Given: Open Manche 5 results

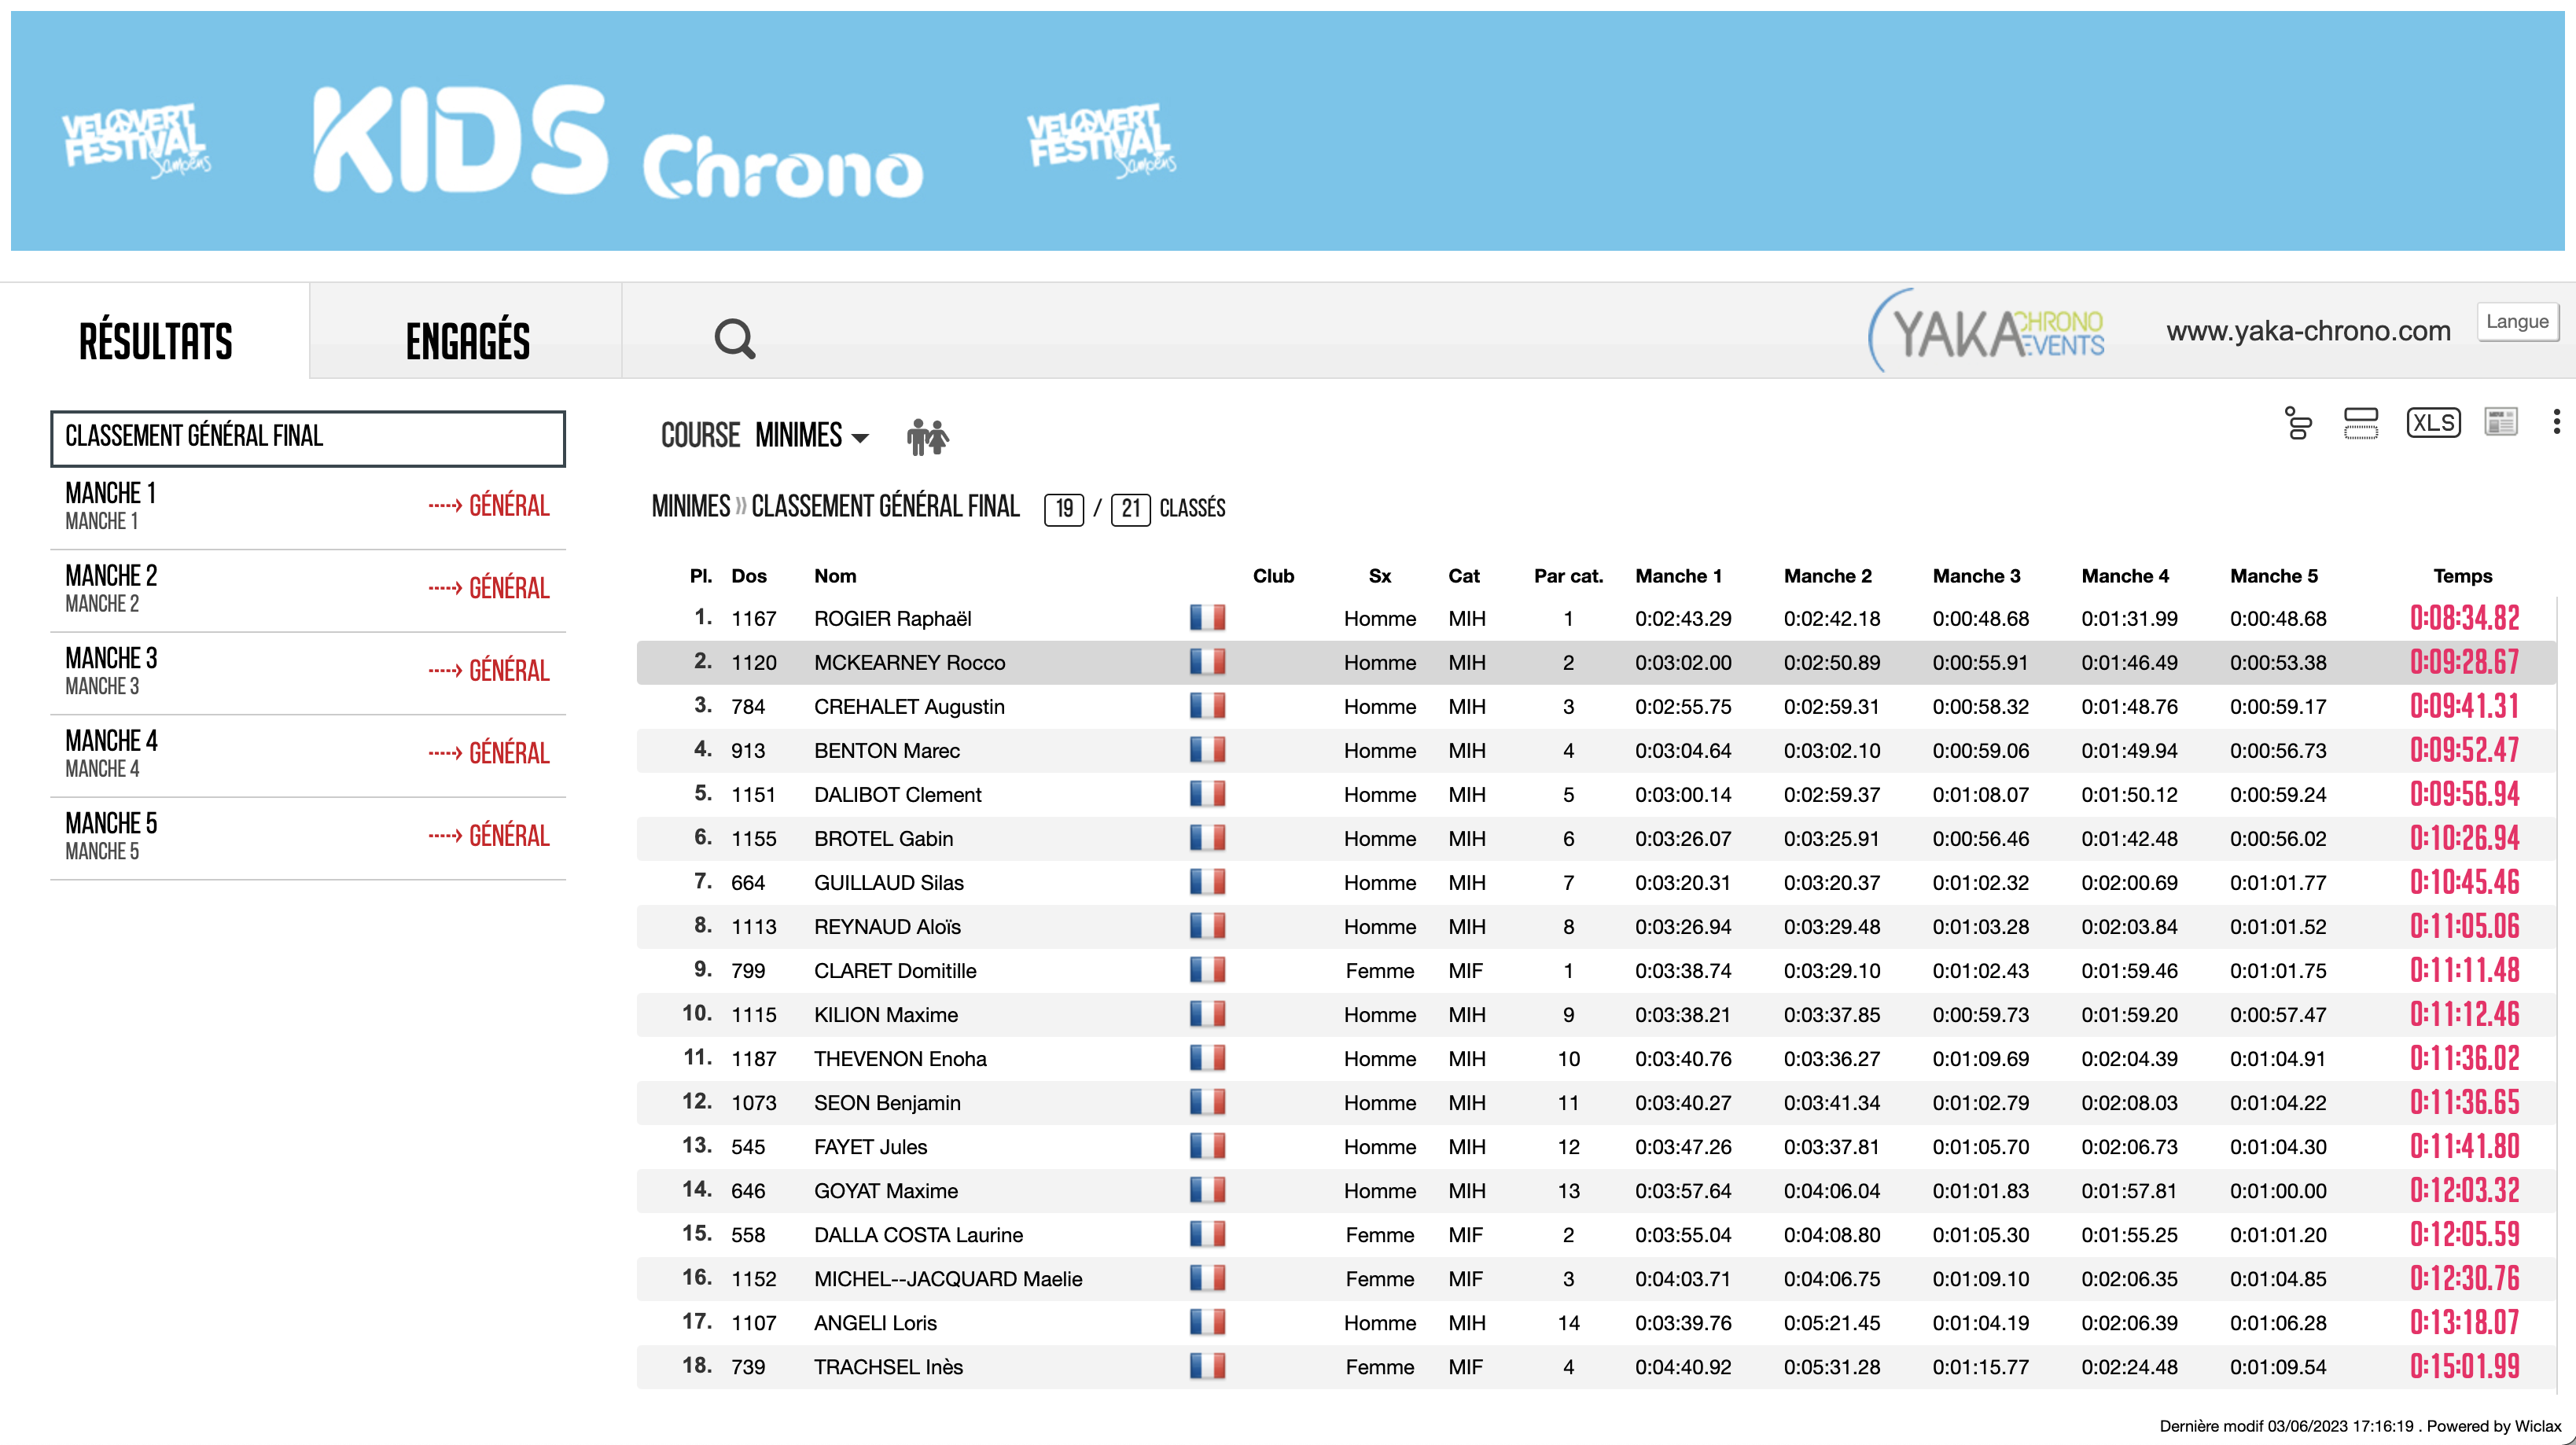Looking at the screenshot, I should (x=111, y=836).
